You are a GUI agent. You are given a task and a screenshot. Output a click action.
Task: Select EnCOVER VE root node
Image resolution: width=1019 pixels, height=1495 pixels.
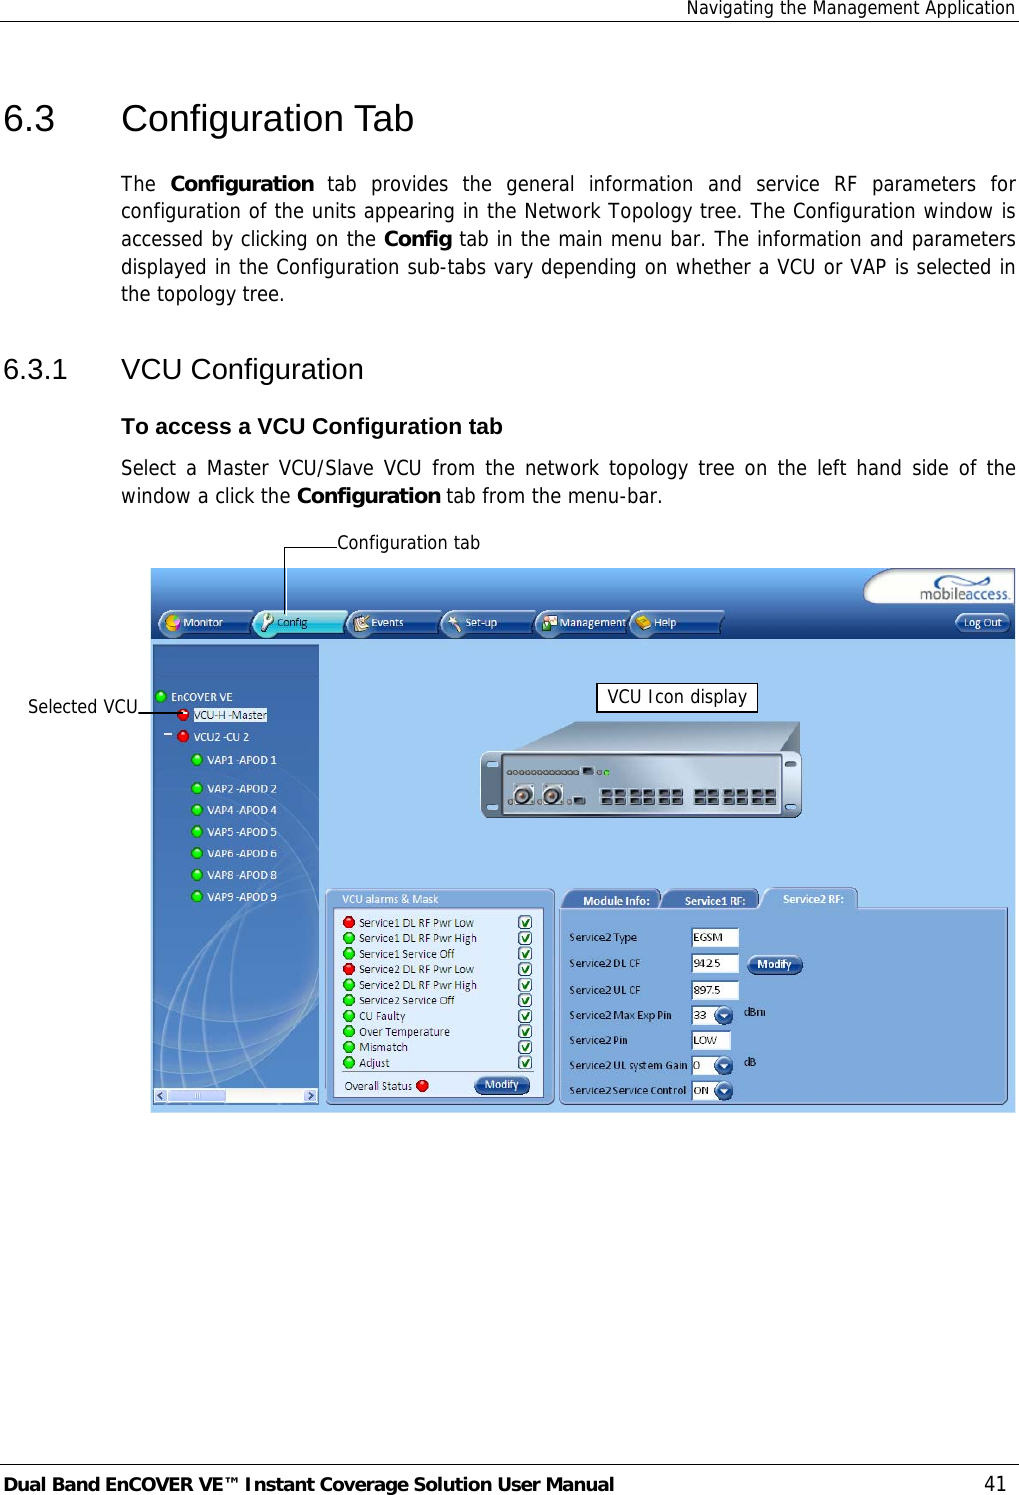[202, 697]
